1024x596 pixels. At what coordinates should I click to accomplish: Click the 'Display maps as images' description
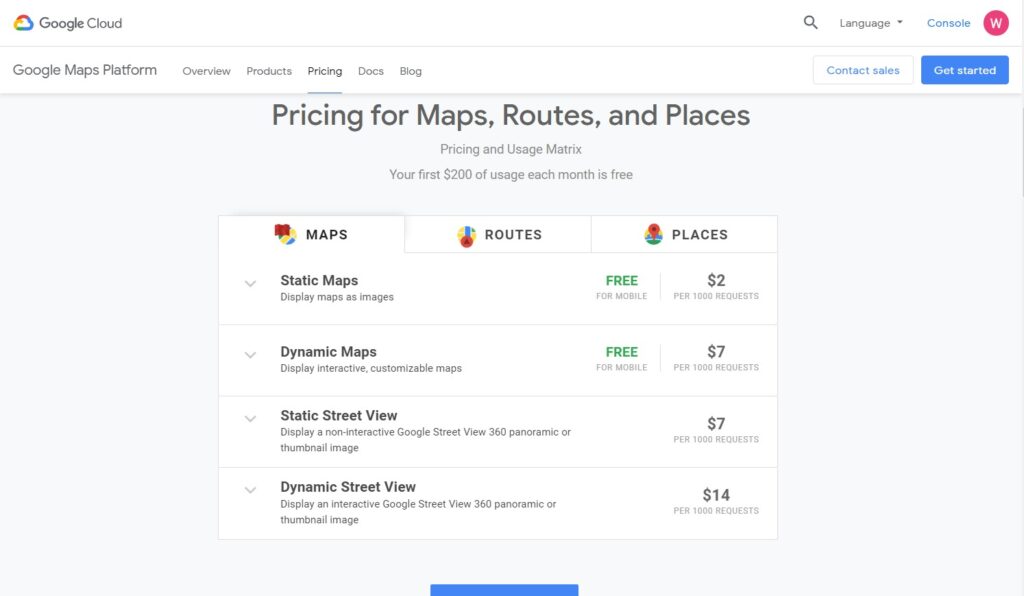337,297
